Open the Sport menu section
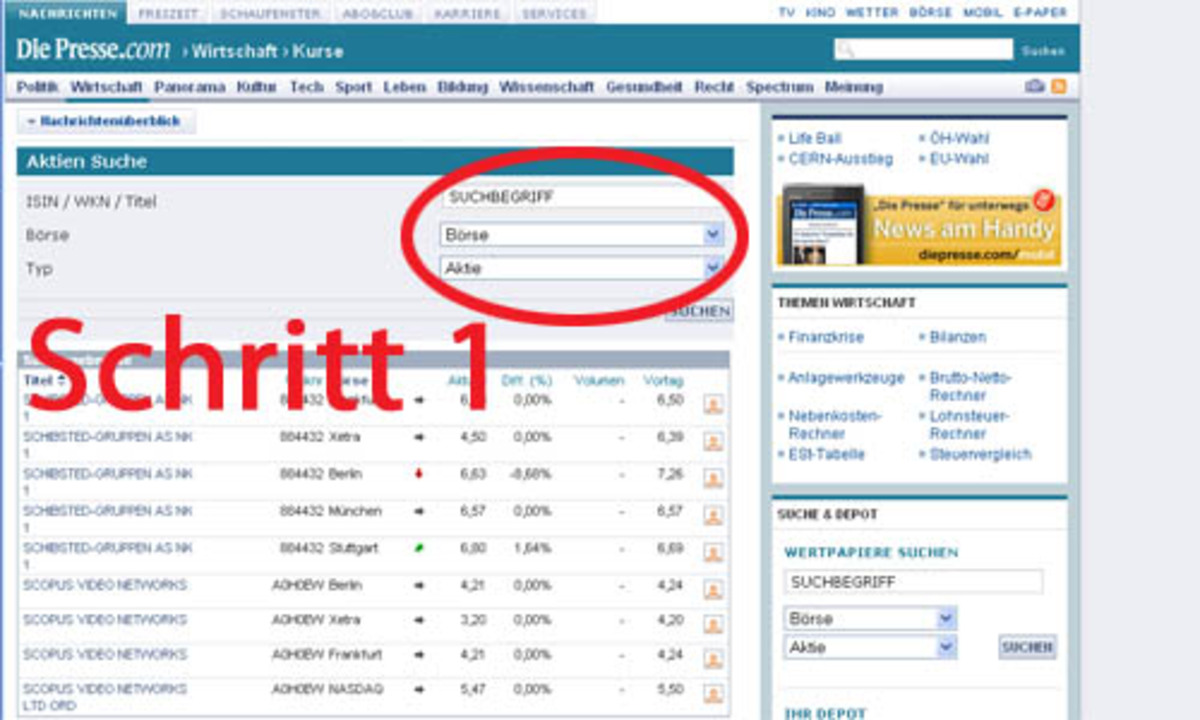1200x720 pixels. 353,87
